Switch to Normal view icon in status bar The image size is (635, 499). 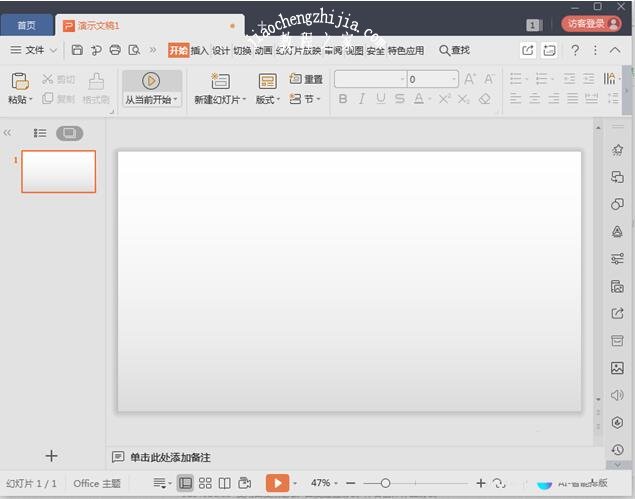coord(185,483)
